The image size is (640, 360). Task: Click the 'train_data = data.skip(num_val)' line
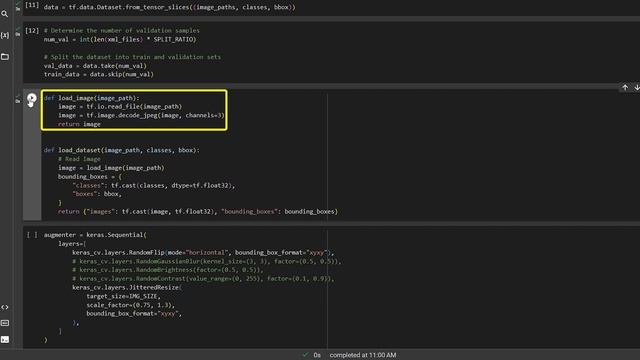[99, 74]
